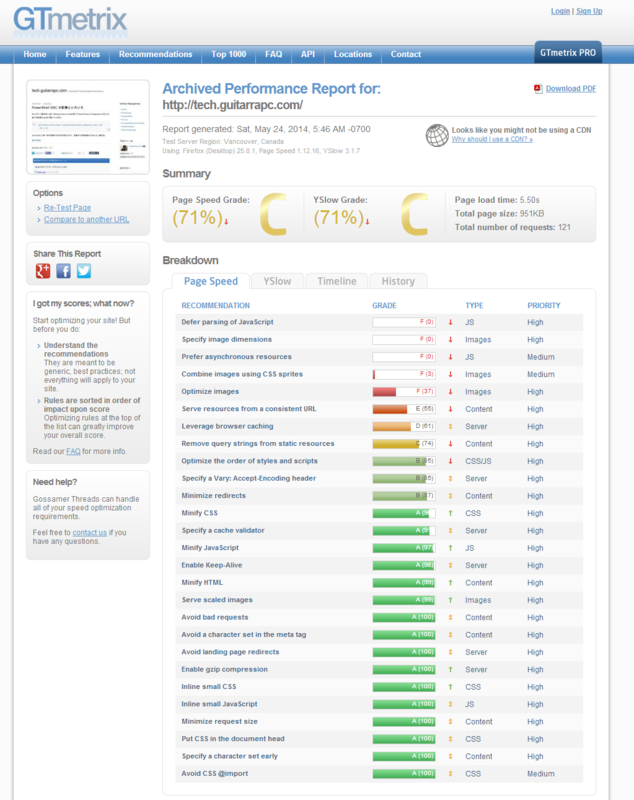Click the Avoid CSS @import row
Image resolution: width=634 pixels, height=800 pixels.
coord(379,773)
